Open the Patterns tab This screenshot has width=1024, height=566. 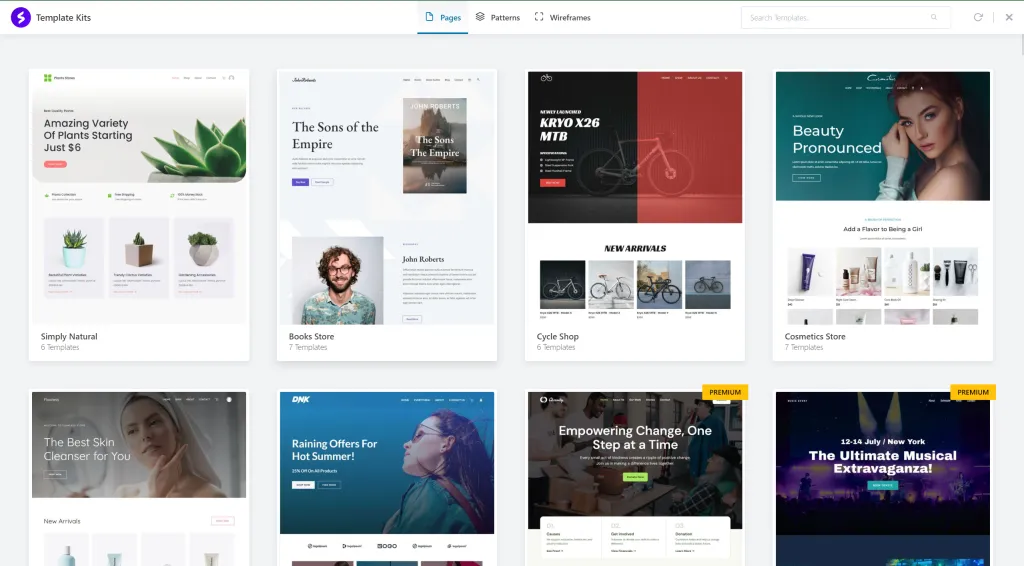tap(497, 17)
